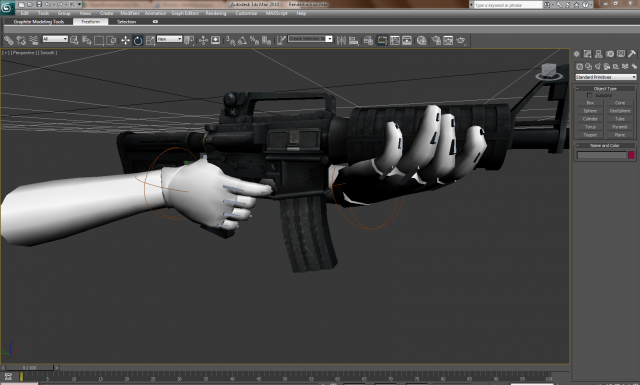Open Create Selection Set dropdown

tap(310, 39)
